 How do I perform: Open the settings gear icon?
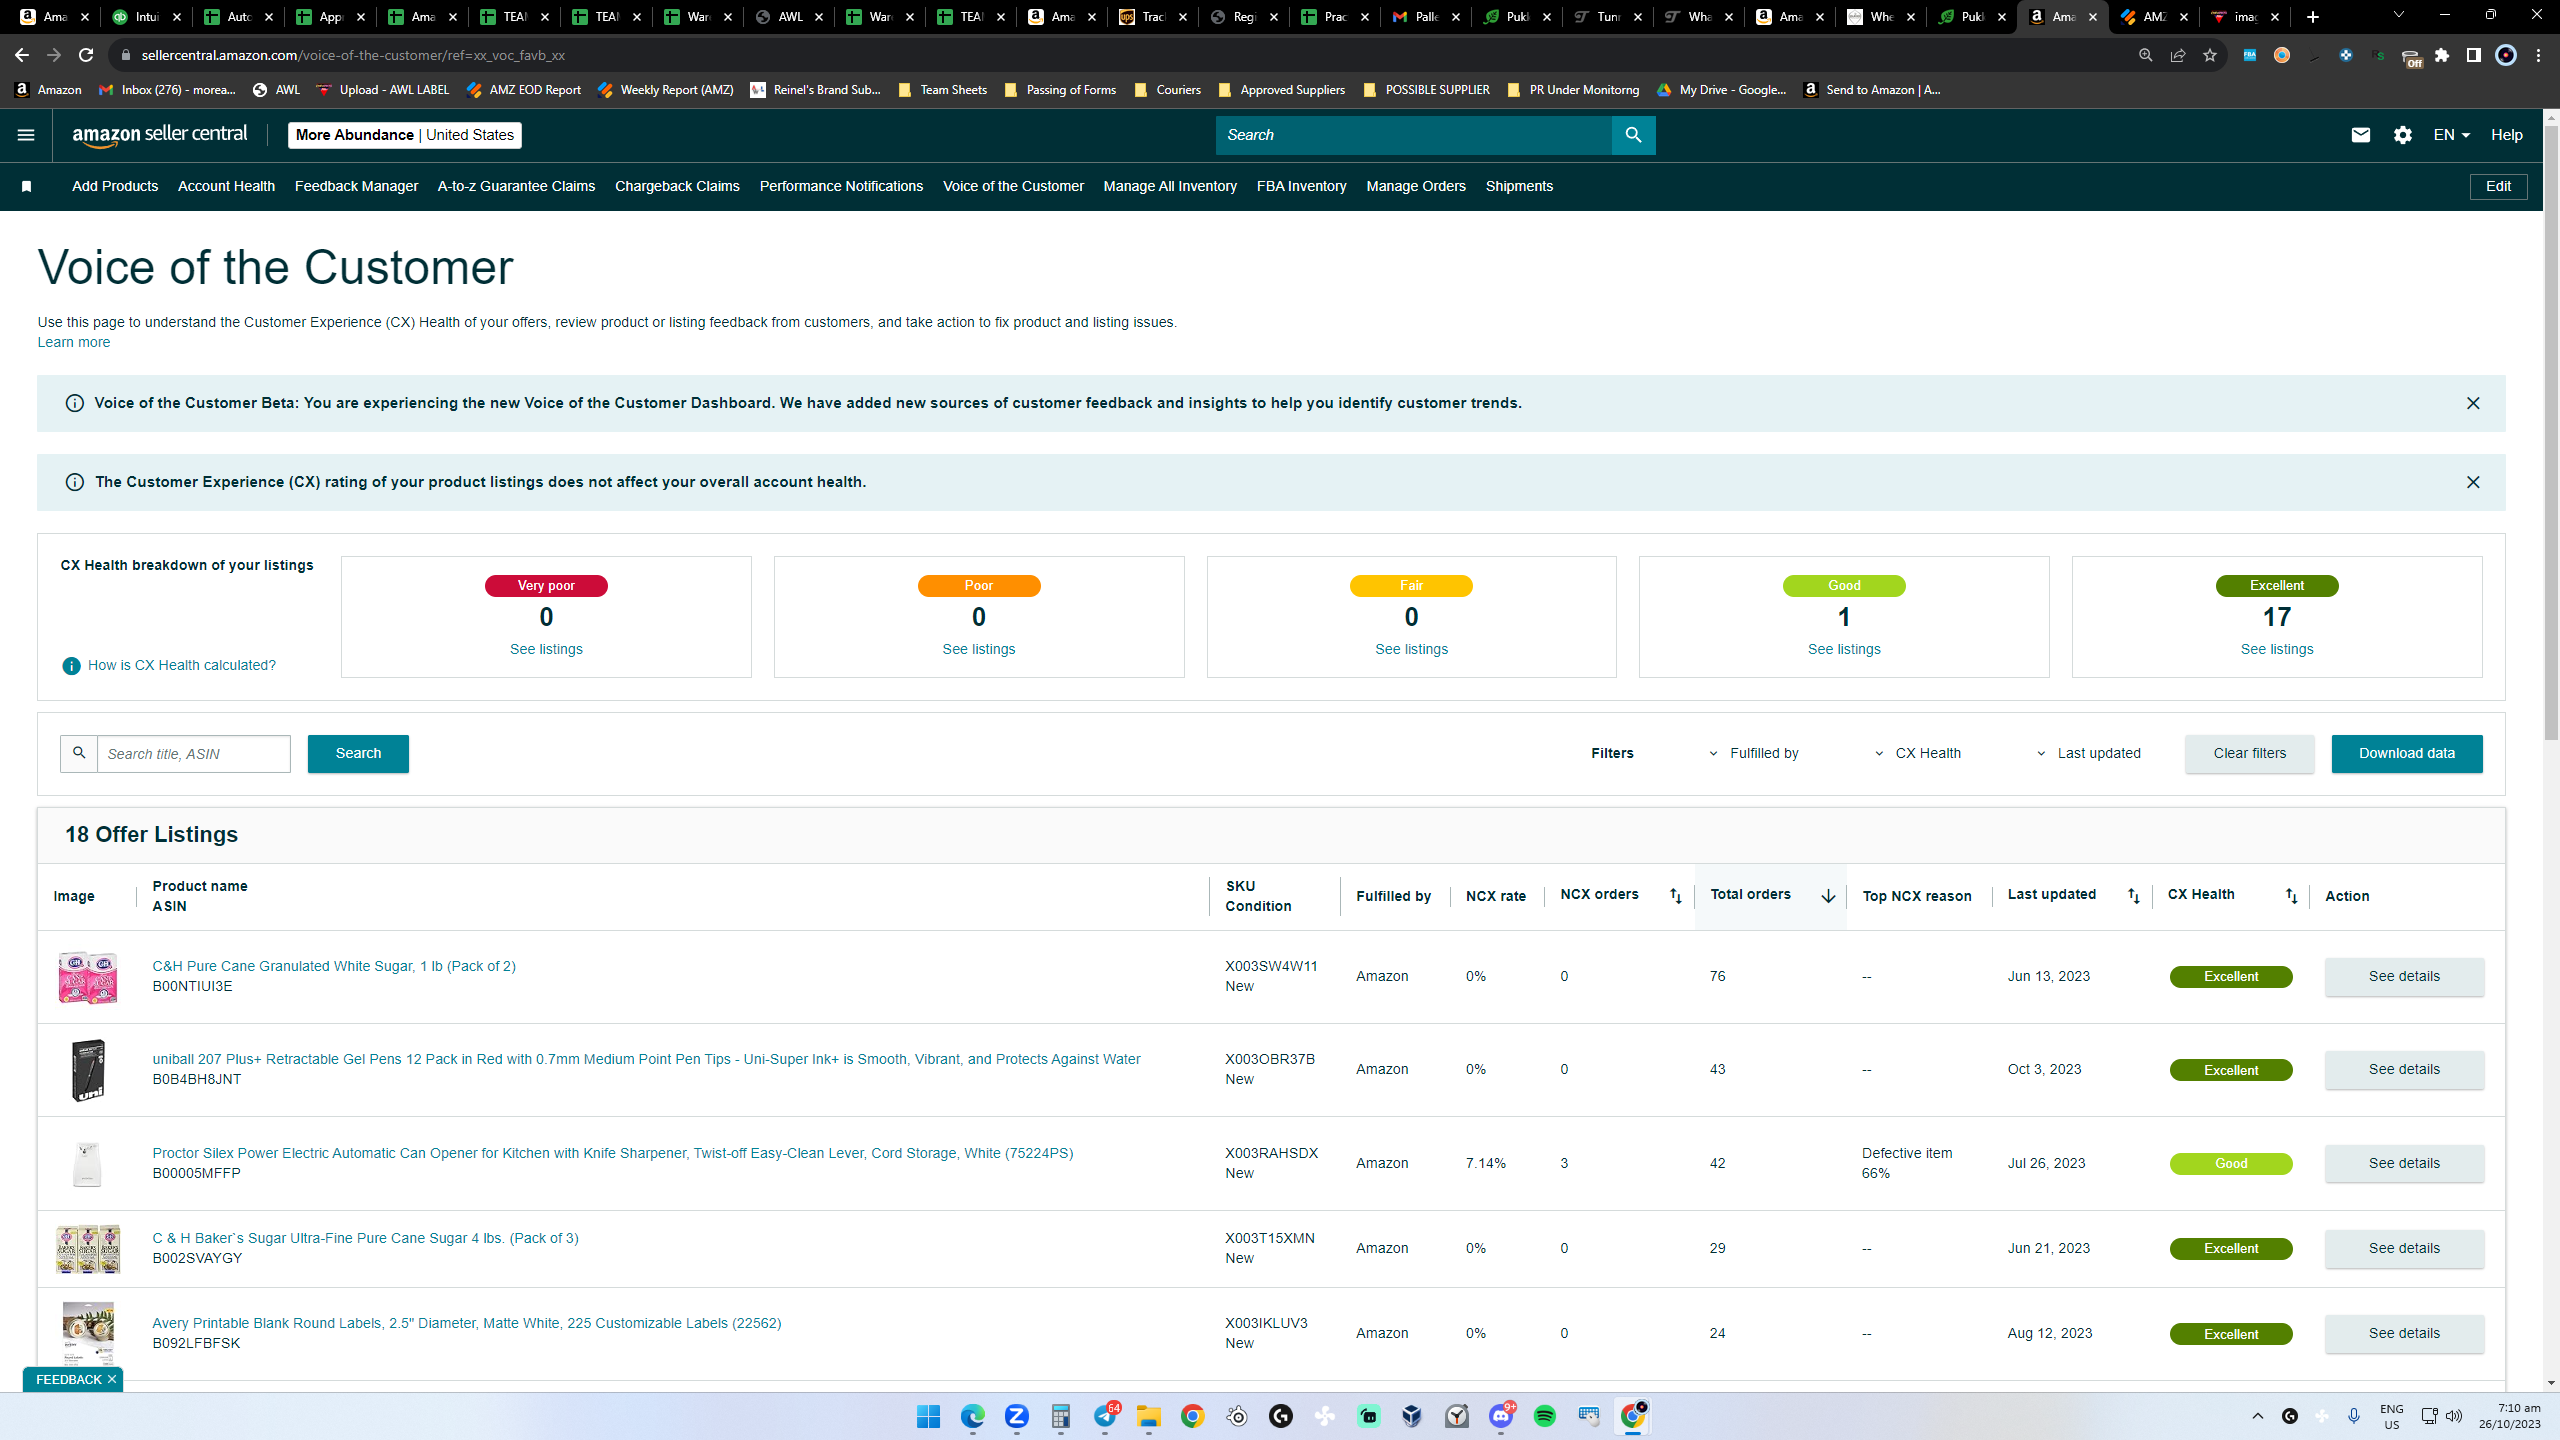tap(2403, 135)
